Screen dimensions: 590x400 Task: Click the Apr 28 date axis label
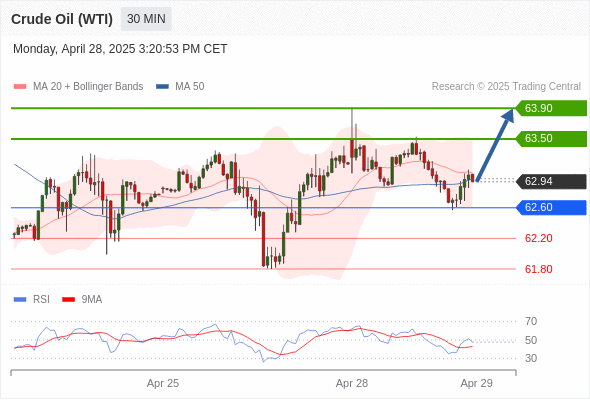(352, 383)
